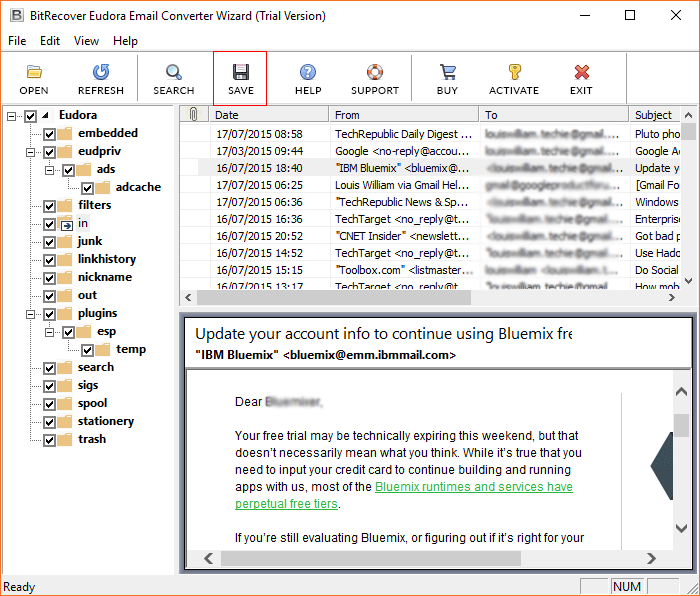
Task: Open the Help menu
Action: [x=125, y=41]
